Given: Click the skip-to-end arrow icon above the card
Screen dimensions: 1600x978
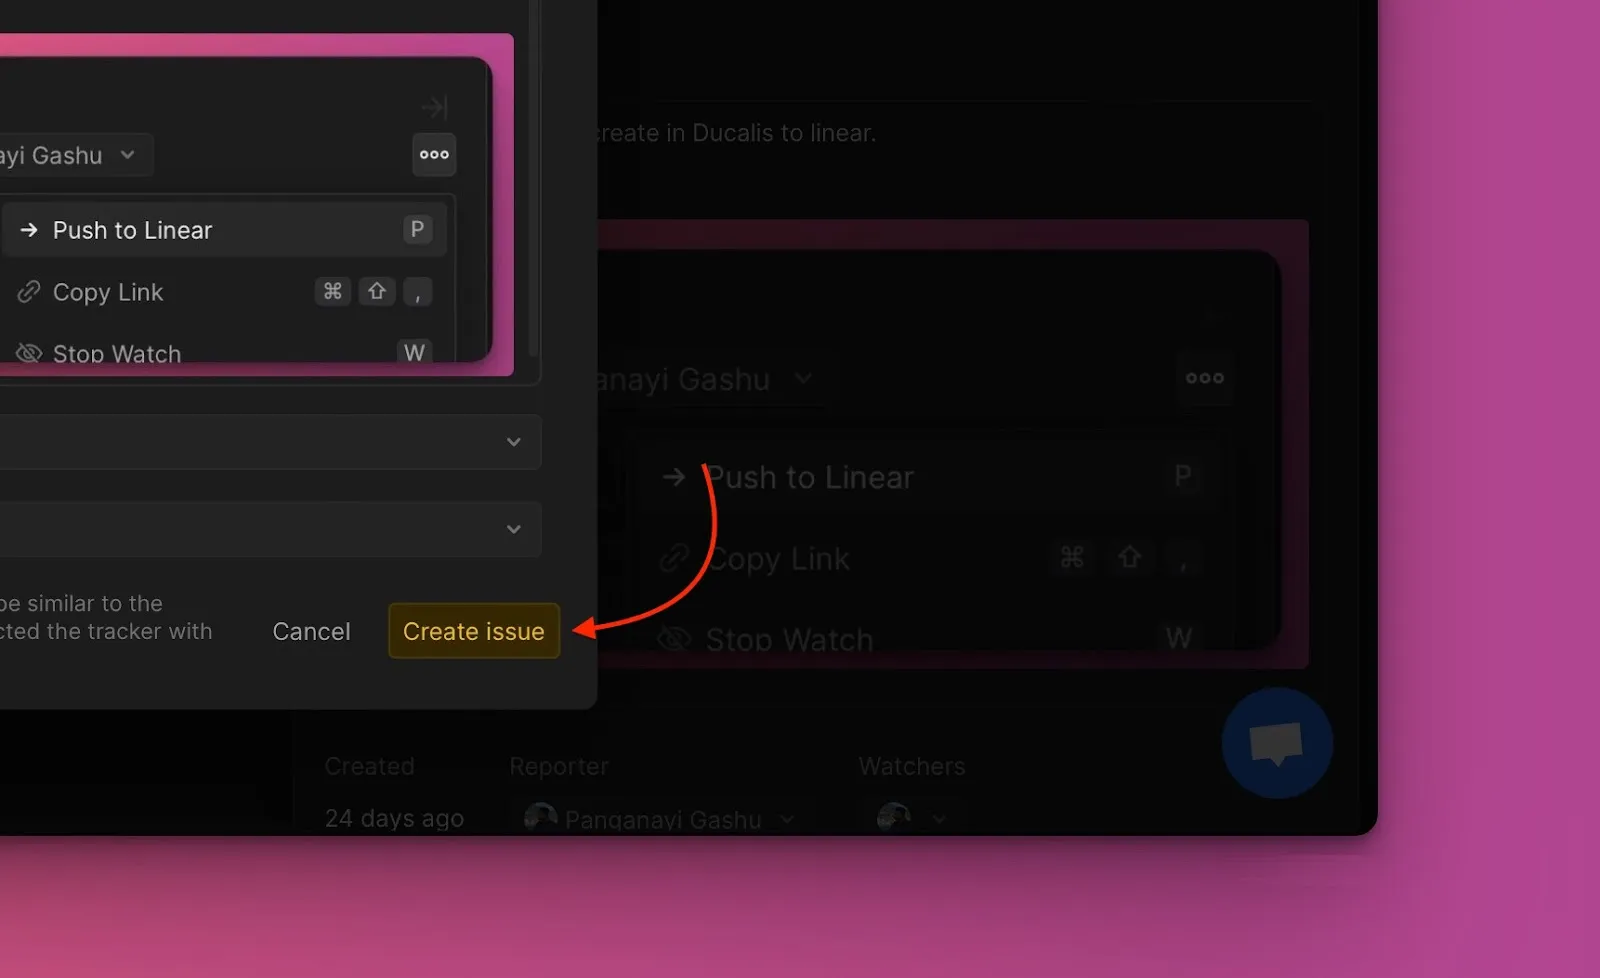Looking at the screenshot, I should [x=435, y=106].
